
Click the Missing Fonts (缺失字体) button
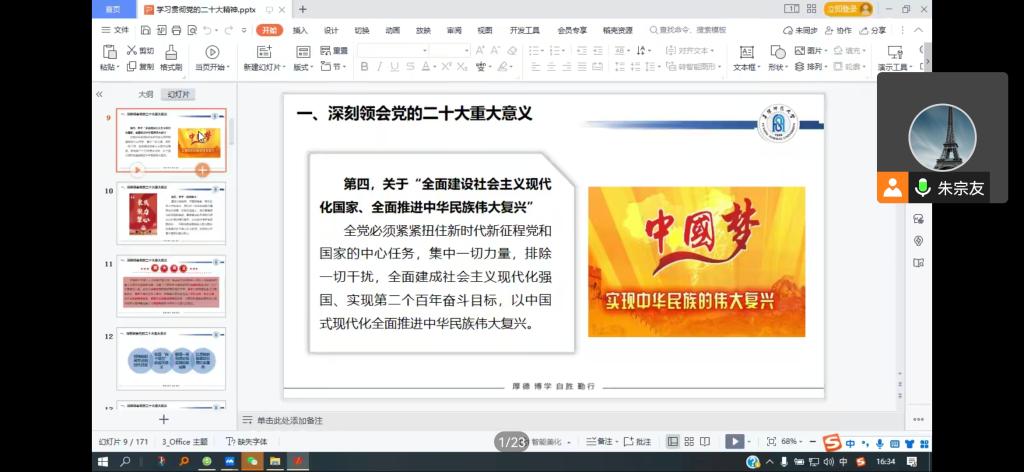click(246, 441)
